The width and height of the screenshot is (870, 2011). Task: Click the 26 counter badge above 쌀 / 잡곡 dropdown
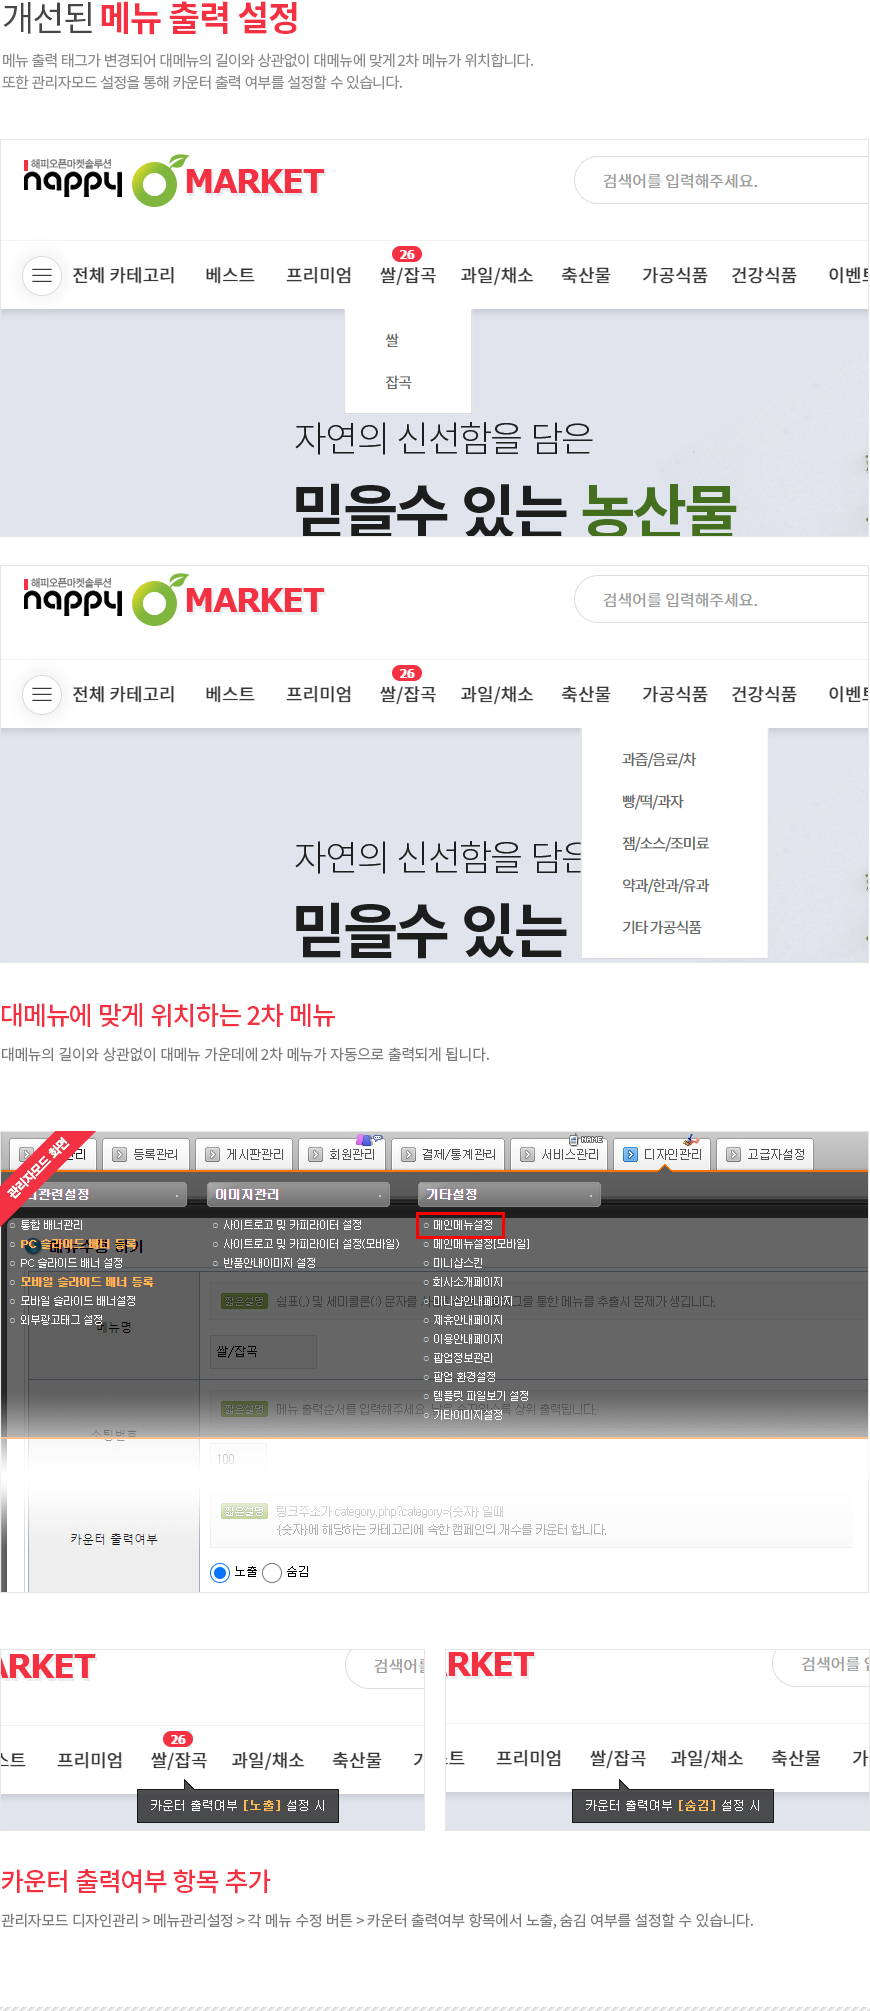click(407, 254)
